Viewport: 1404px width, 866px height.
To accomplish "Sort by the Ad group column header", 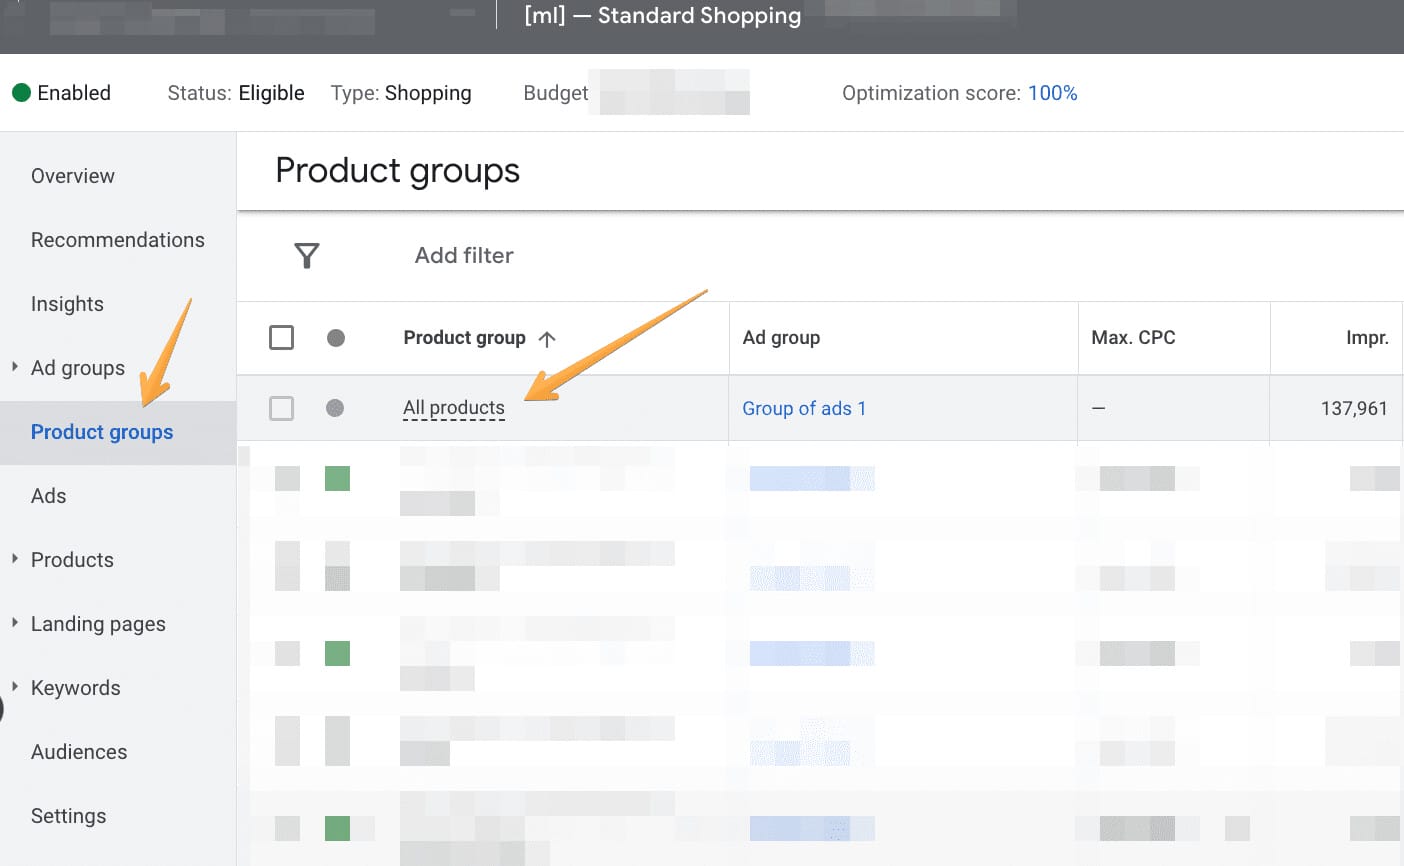I will pyautogui.click(x=781, y=338).
